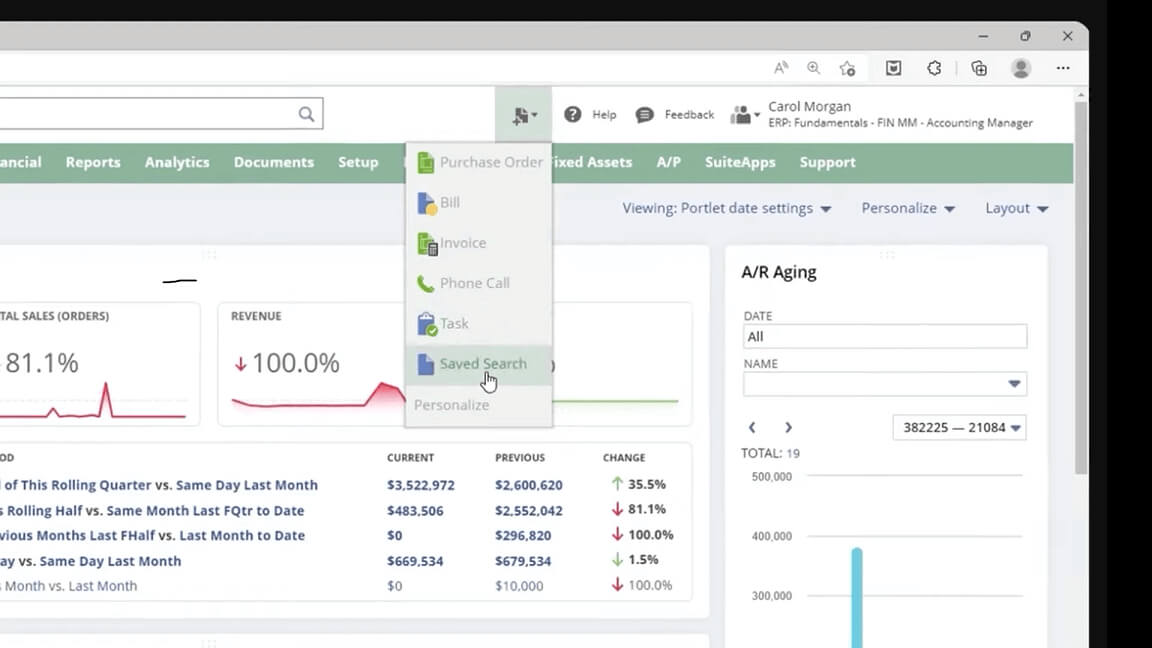This screenshot has width=1152, height=648.
Task: Create a Task using the clipboard icon
Action: (425, 322)
